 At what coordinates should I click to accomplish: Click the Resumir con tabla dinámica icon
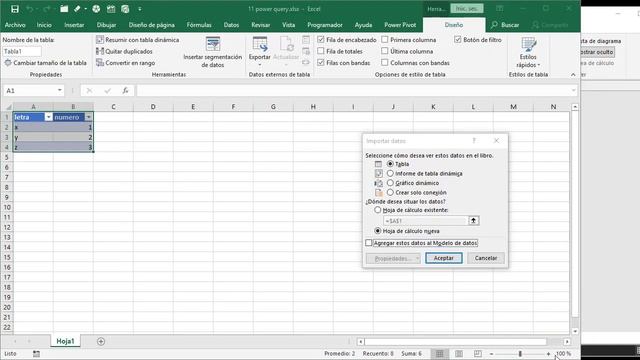coord(100,40)
